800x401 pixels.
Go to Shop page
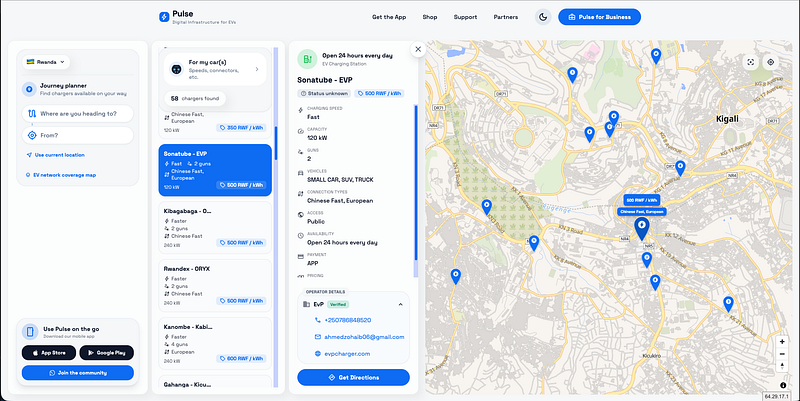tap(430, 17)
